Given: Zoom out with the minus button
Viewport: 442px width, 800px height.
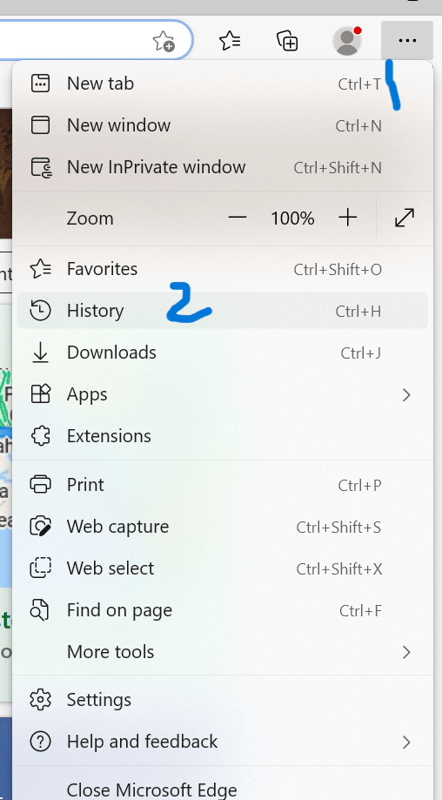Looking at the screenshot, I should pyautogui.click(x=237, y=218).
